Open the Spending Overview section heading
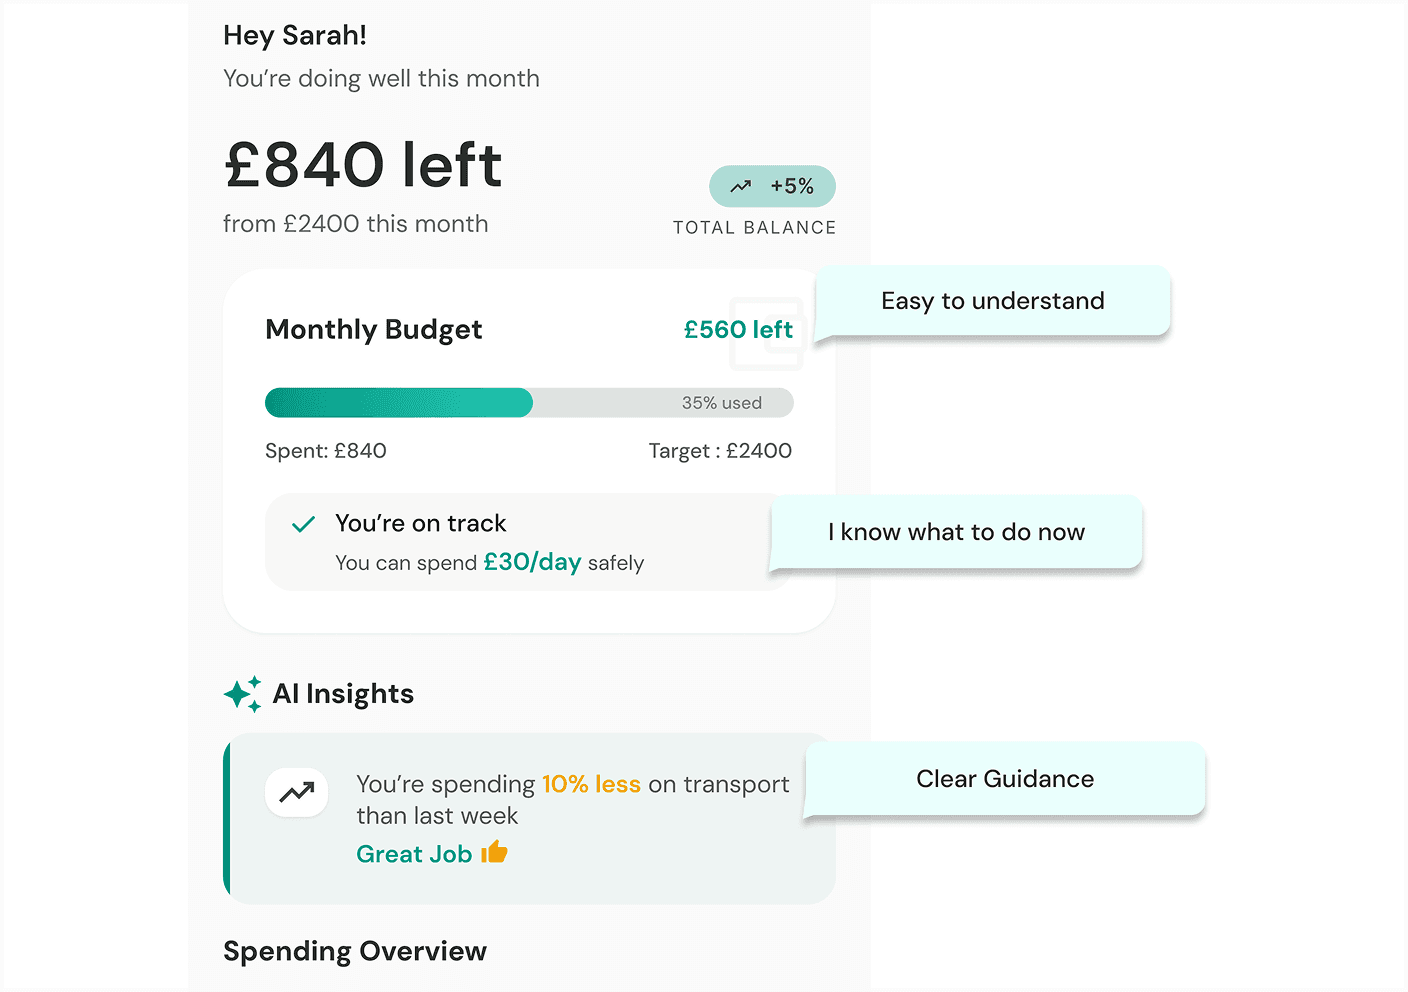Screen dimensions: 1408x992 pos(355,951)
